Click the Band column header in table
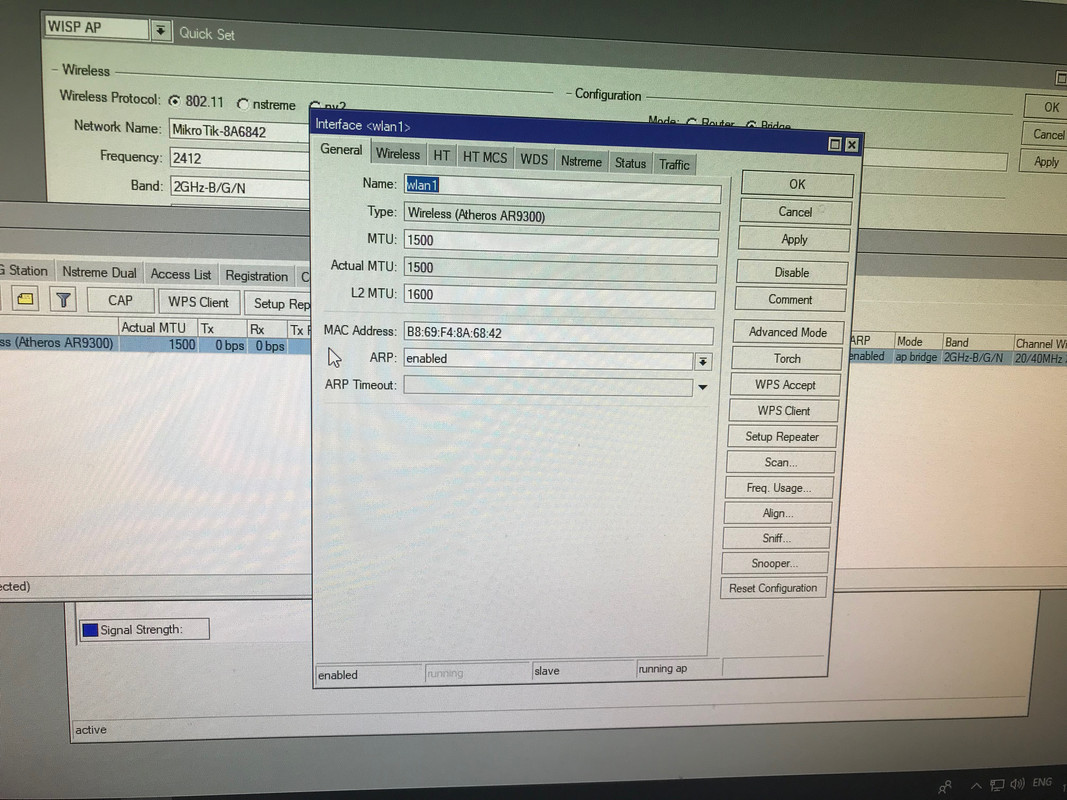 (976, 342)
